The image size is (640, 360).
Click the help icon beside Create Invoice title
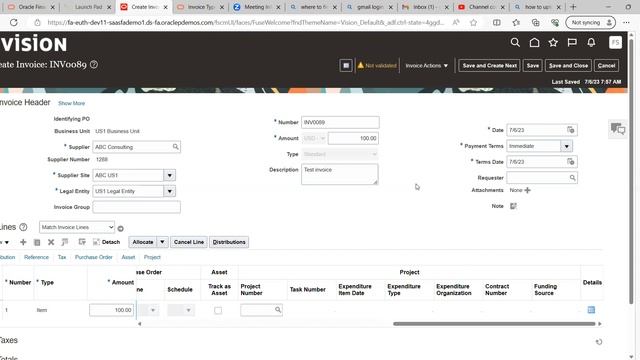point(94,64)
